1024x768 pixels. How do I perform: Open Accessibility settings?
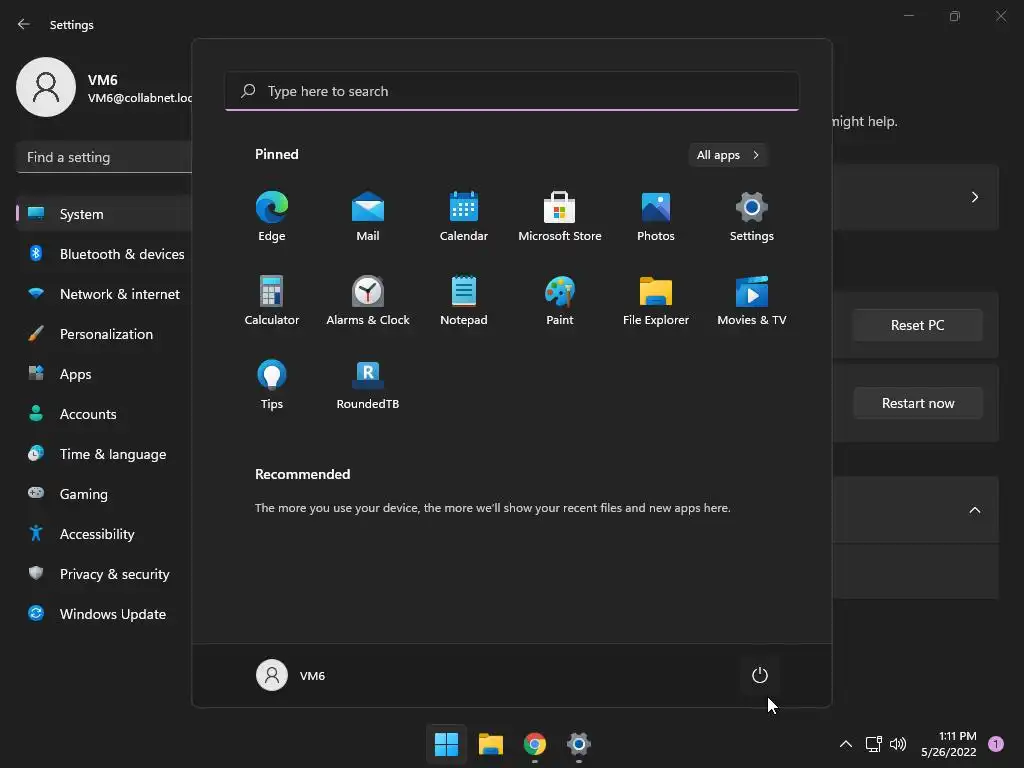[x=104, y=534]
